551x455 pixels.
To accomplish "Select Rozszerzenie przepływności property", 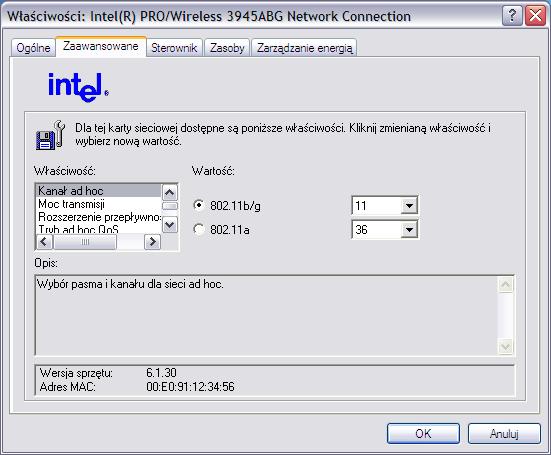I will point(99,217).
